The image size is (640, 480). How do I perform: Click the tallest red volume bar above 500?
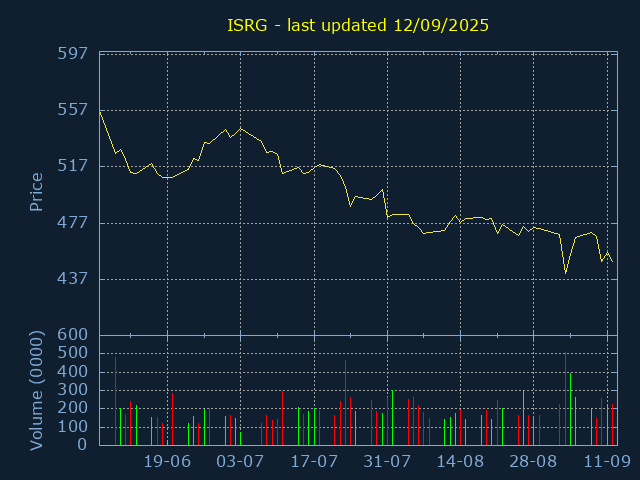[565, 399]
